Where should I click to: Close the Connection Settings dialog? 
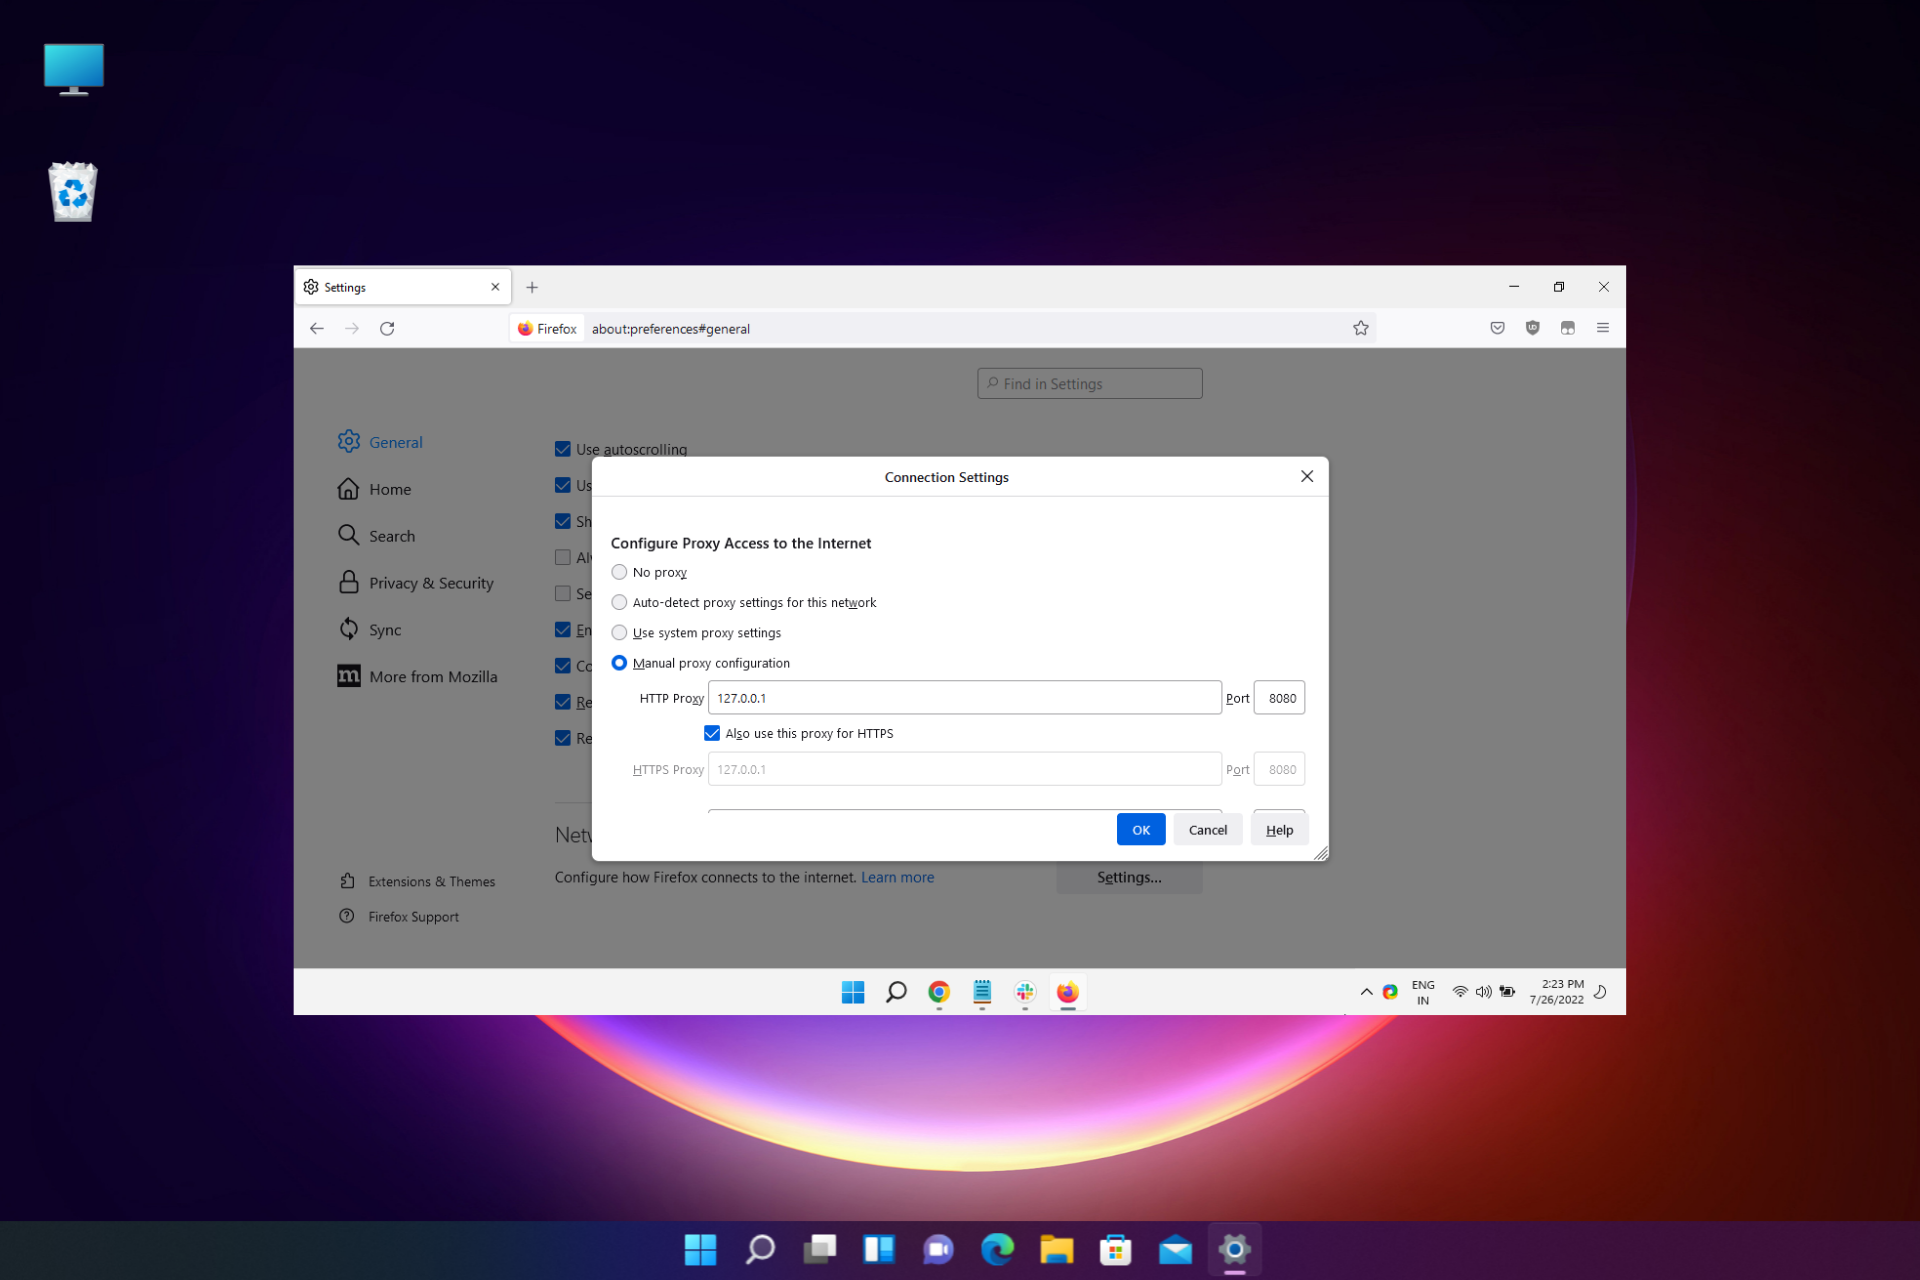pos(1306,476)
